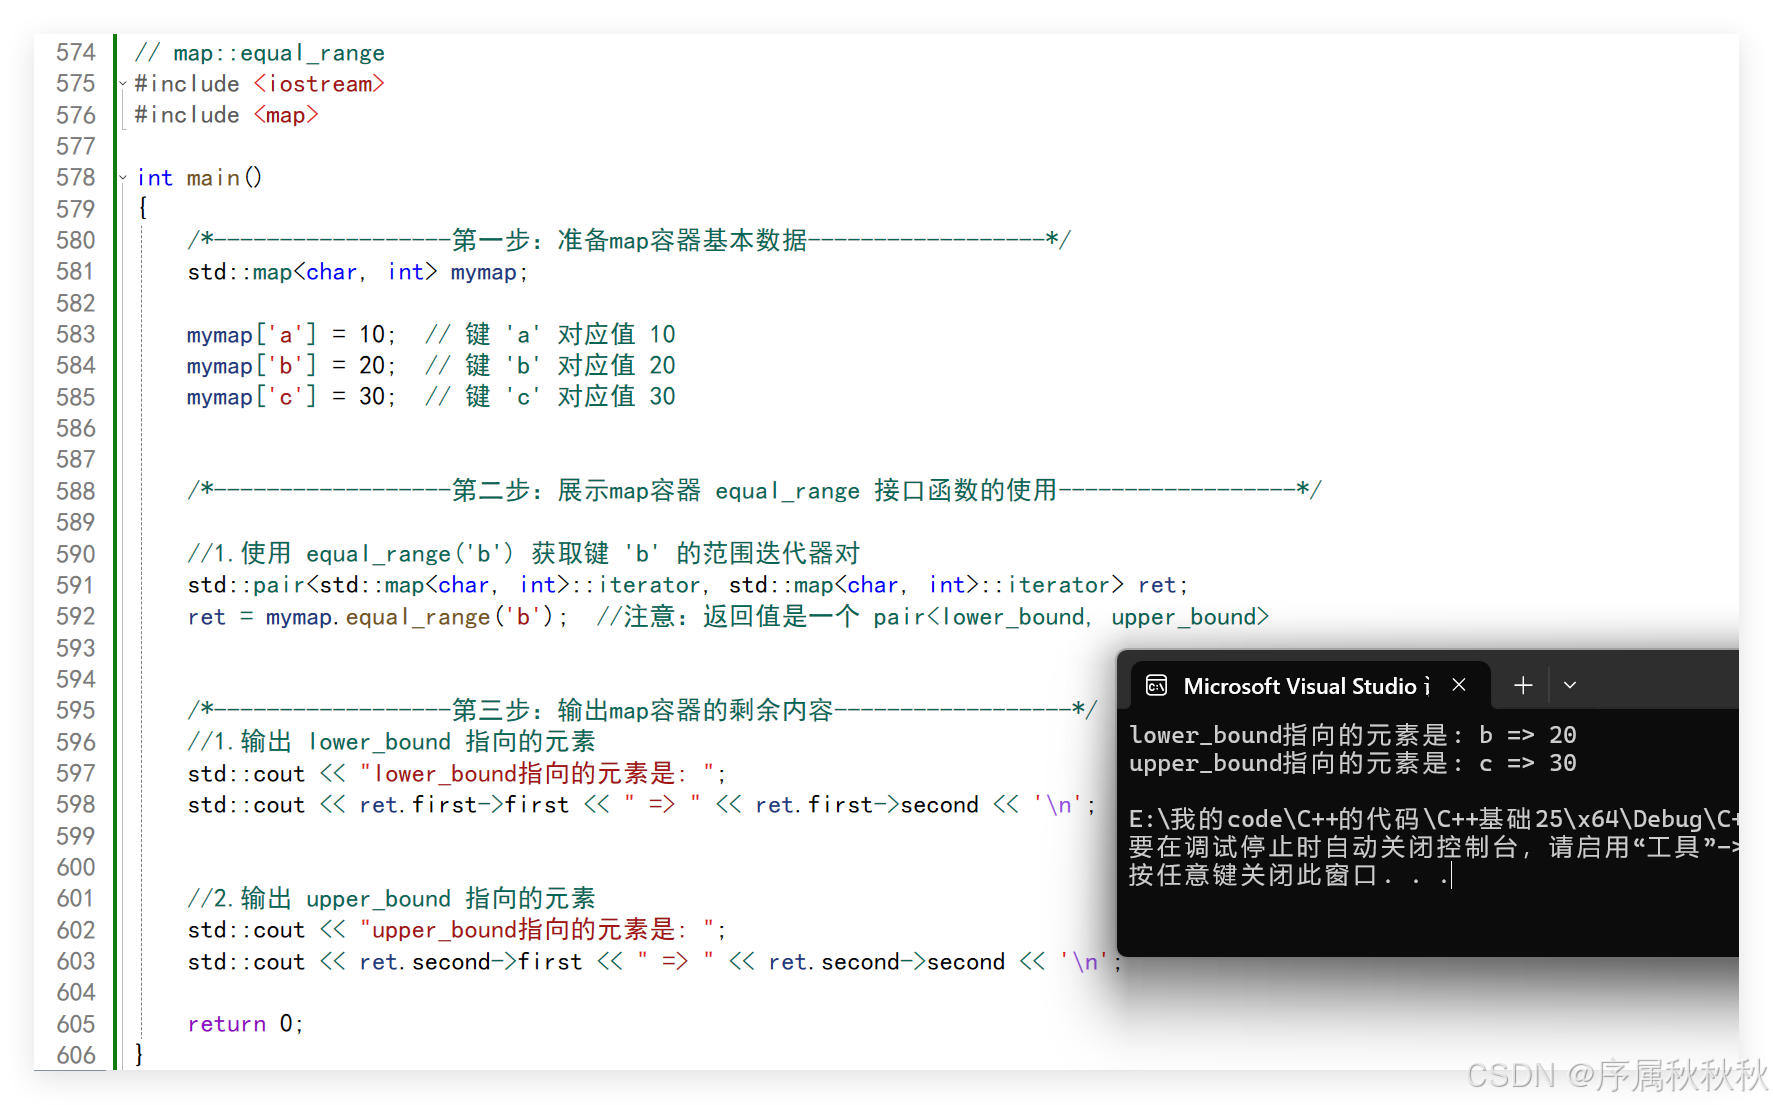This screenshot has width=1773, height=1105.
Task: Collapse the #include block at line 575
Action: tap(123, 83)
